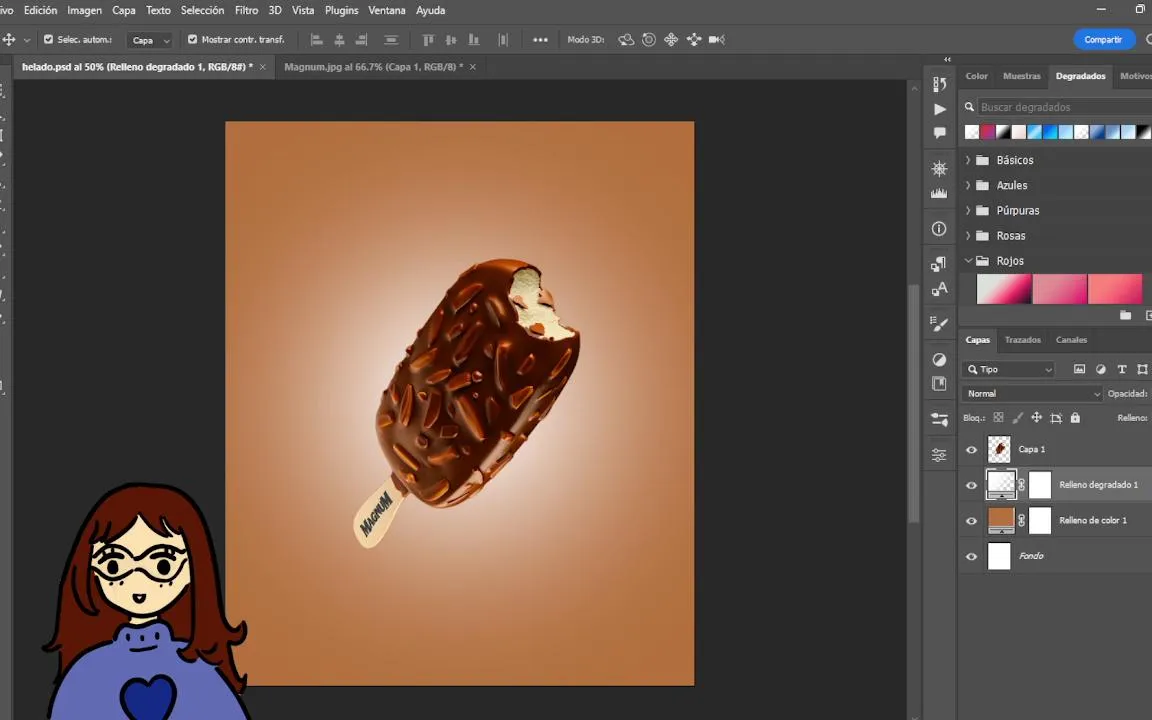Create new gradient group folder icon
1152x720 pixels.
1125,315
